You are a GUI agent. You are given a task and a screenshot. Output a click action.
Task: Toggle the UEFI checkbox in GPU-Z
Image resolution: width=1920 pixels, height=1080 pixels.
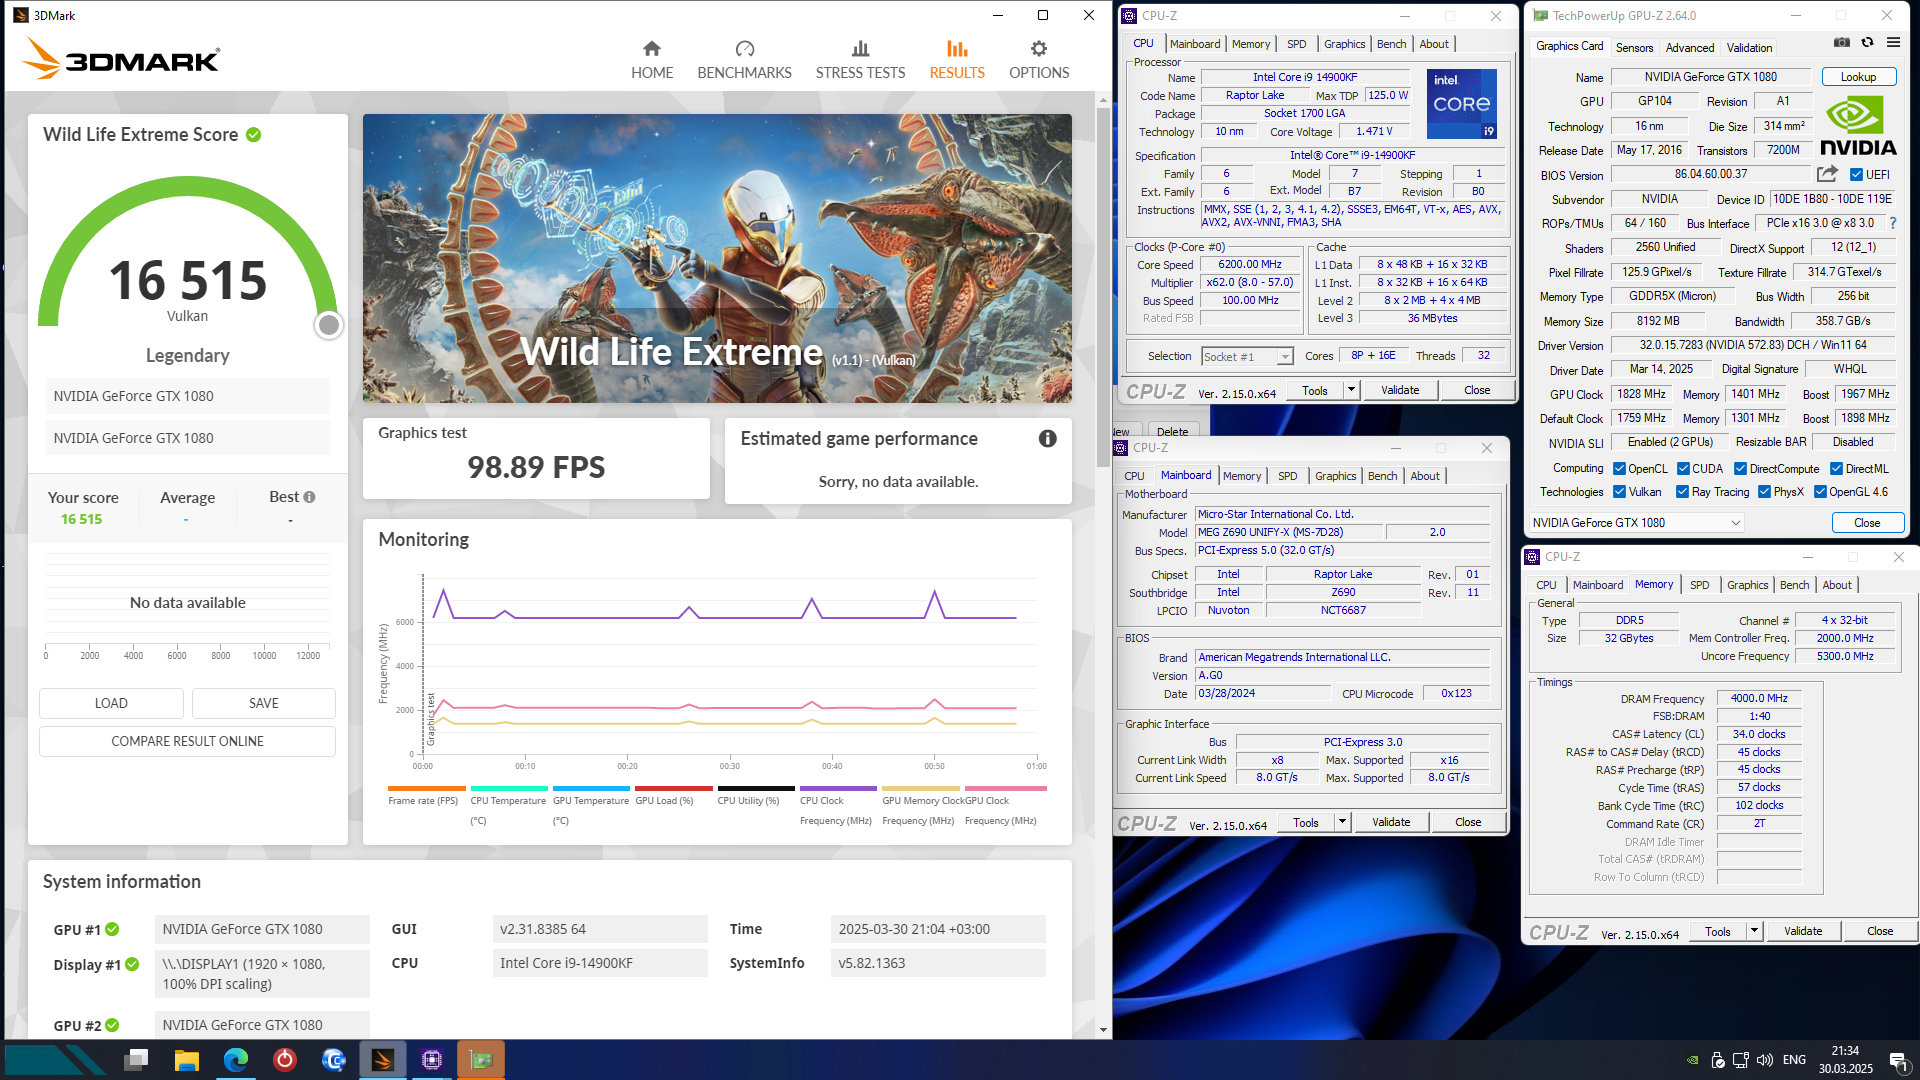click(x=1856, y=175)
